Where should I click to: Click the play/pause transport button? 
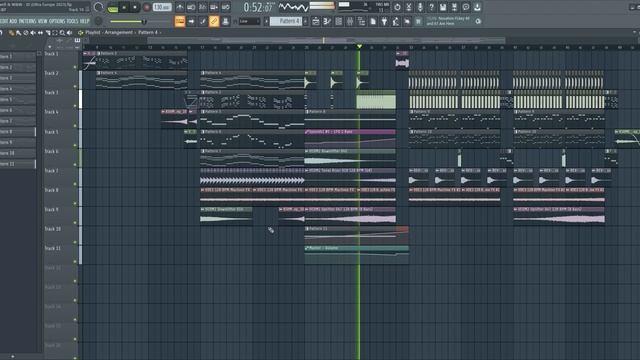pyautogui.click(x=124, y=7)
